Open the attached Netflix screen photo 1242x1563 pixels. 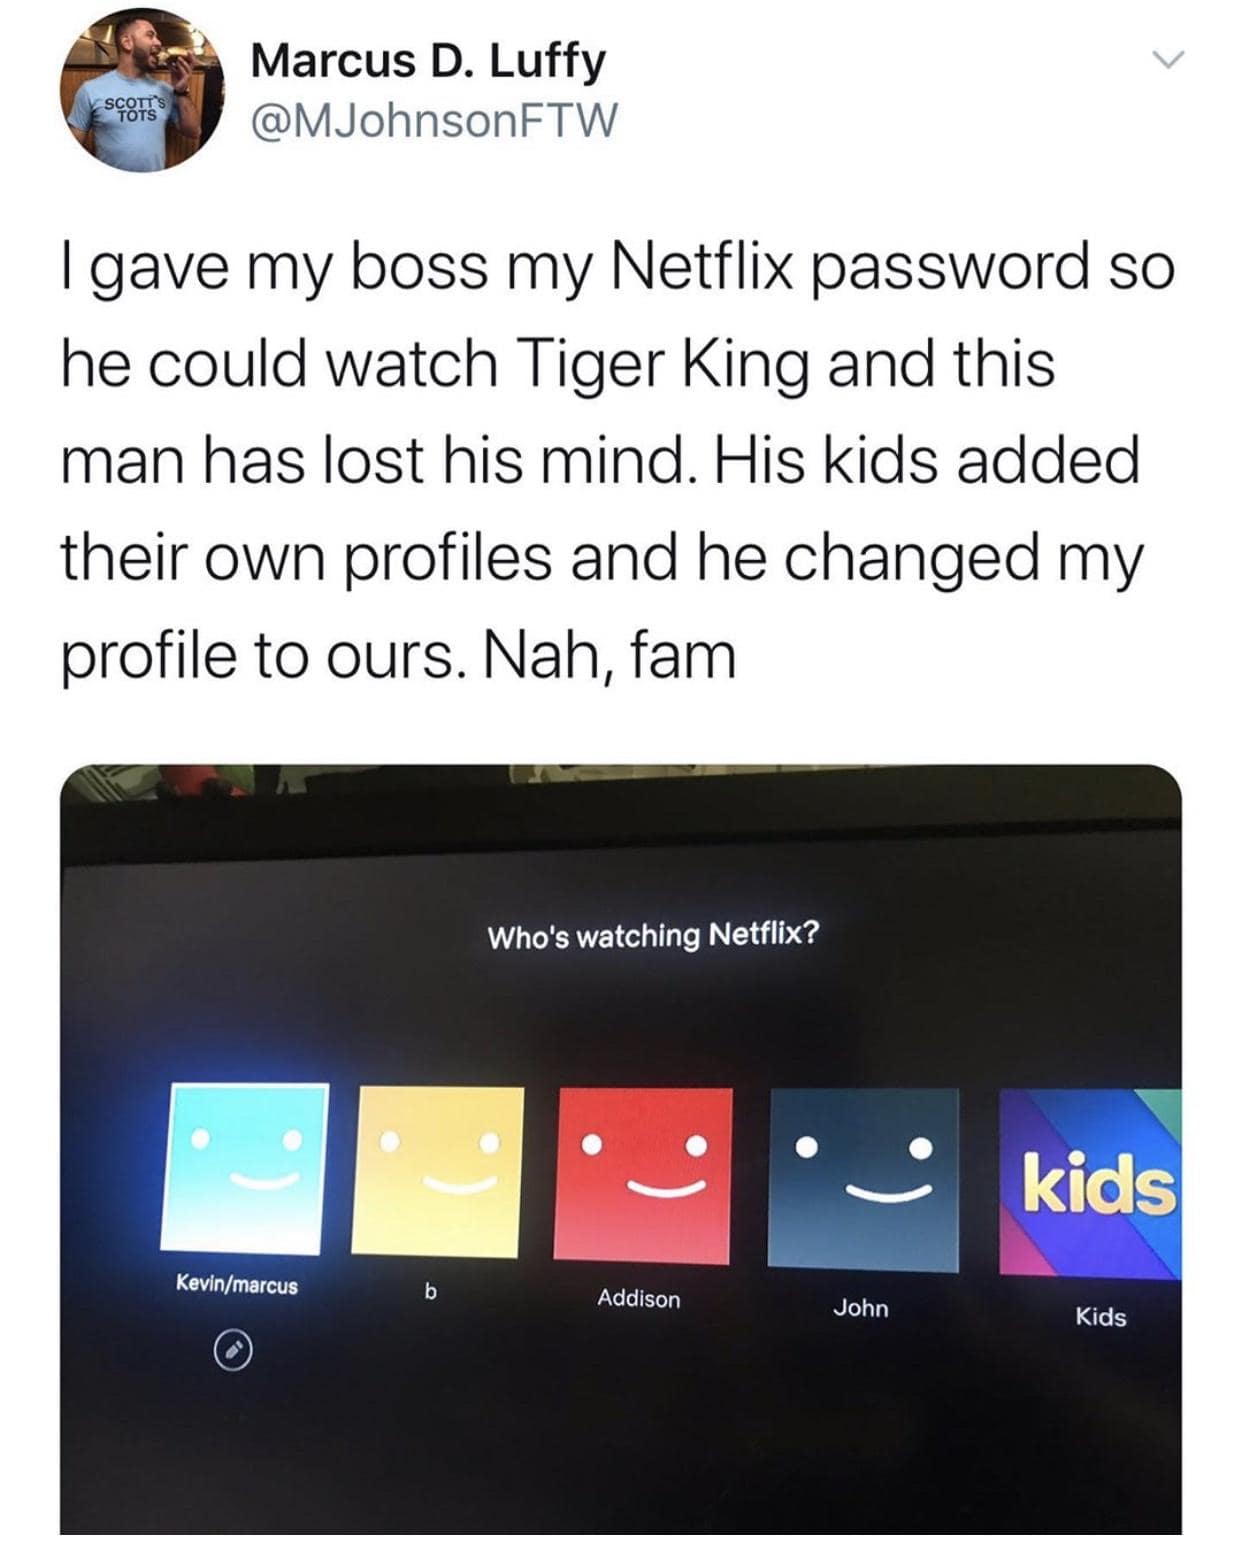[621, 1149]
